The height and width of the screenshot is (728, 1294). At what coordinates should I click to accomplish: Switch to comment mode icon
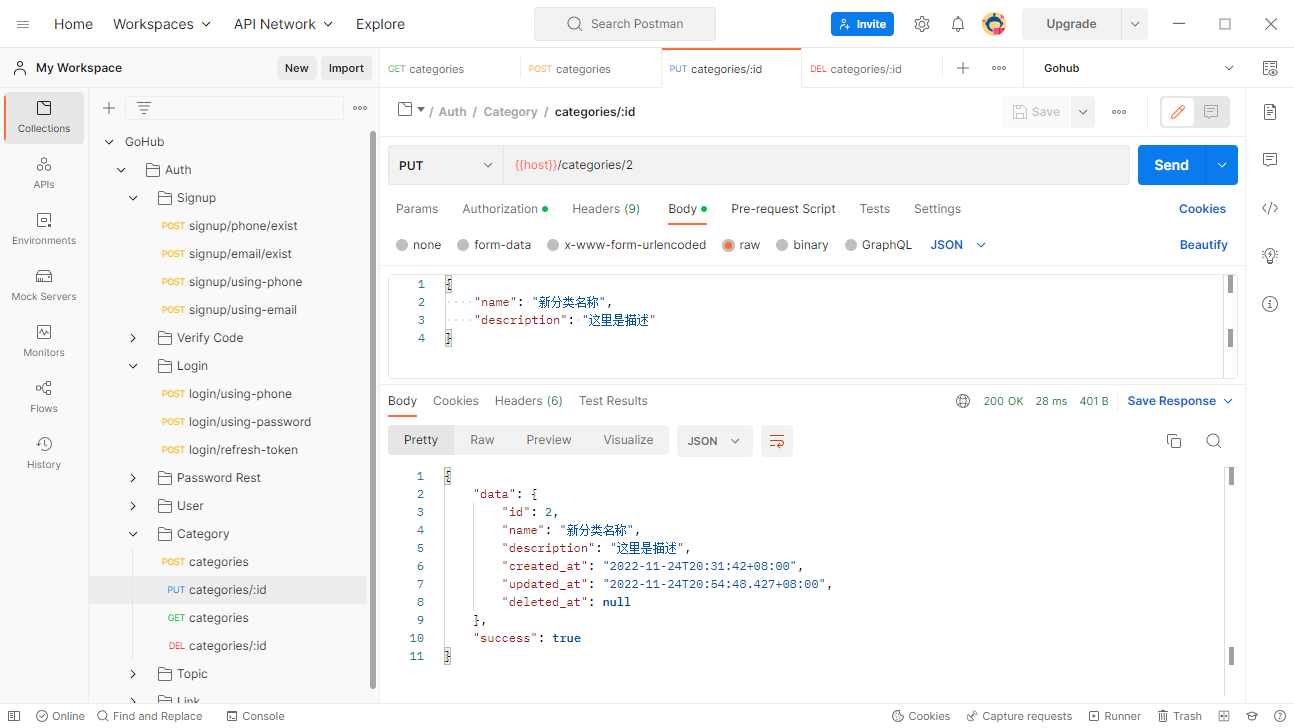tap(1211, 112)
